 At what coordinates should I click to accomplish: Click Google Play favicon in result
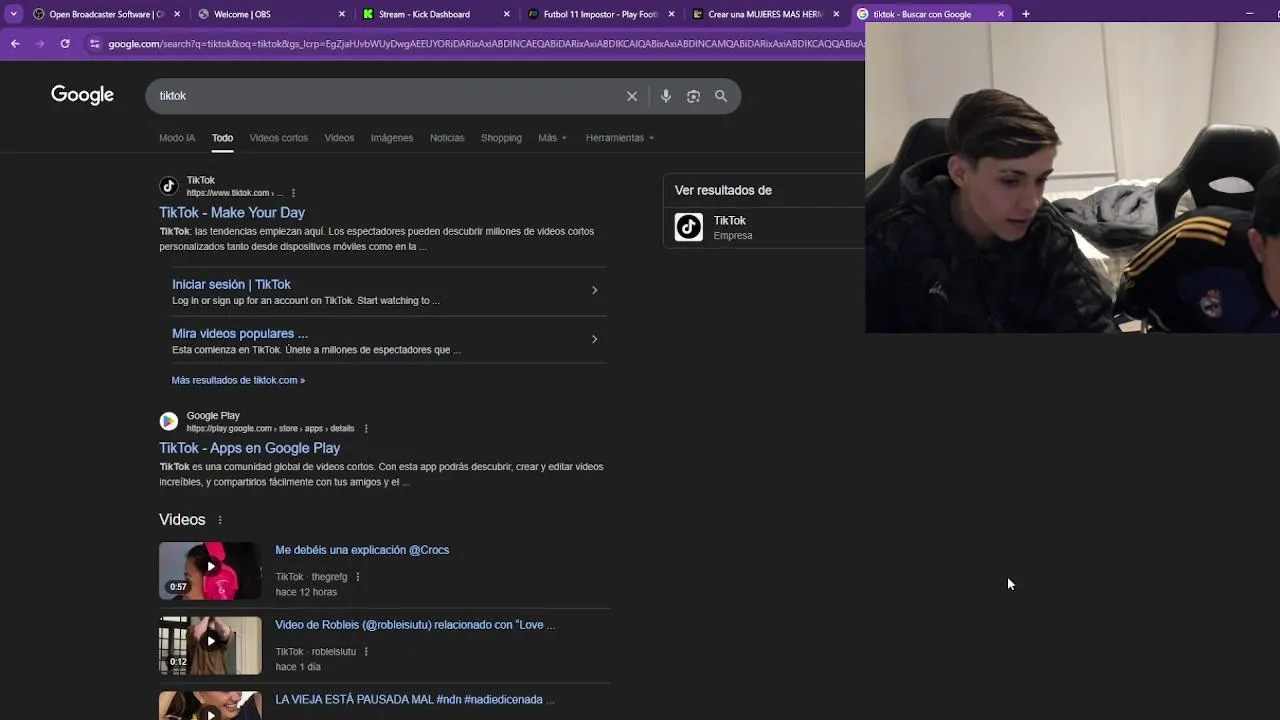(169, 421)
